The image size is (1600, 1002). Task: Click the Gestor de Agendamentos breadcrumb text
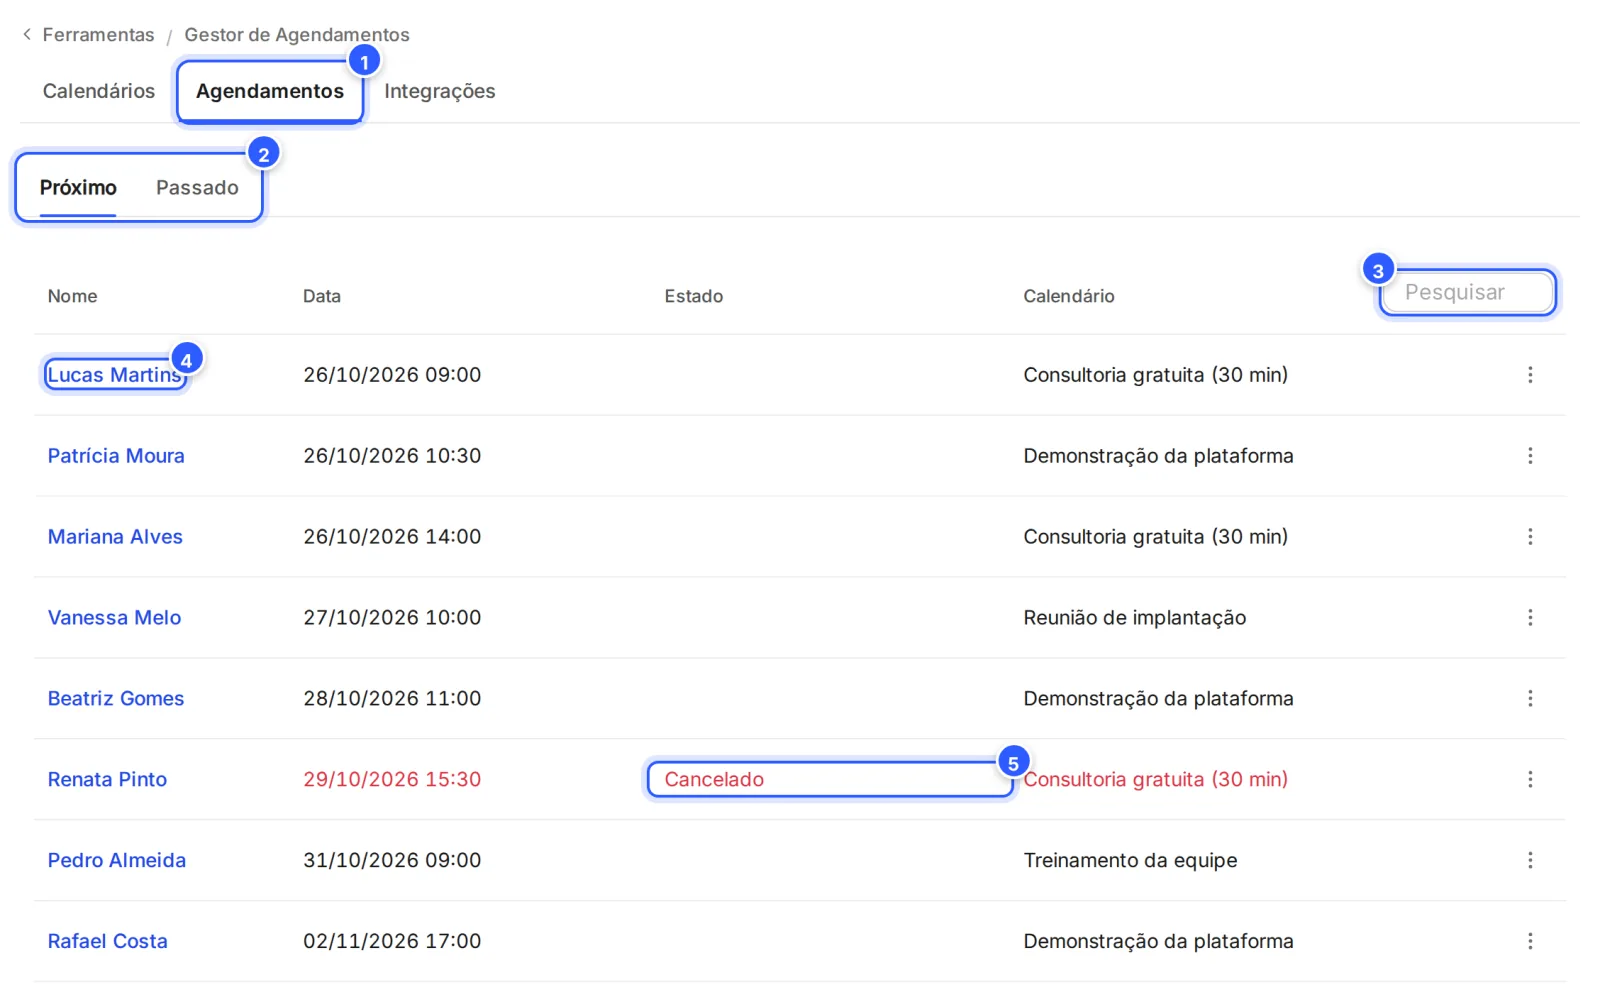point(297,35)
